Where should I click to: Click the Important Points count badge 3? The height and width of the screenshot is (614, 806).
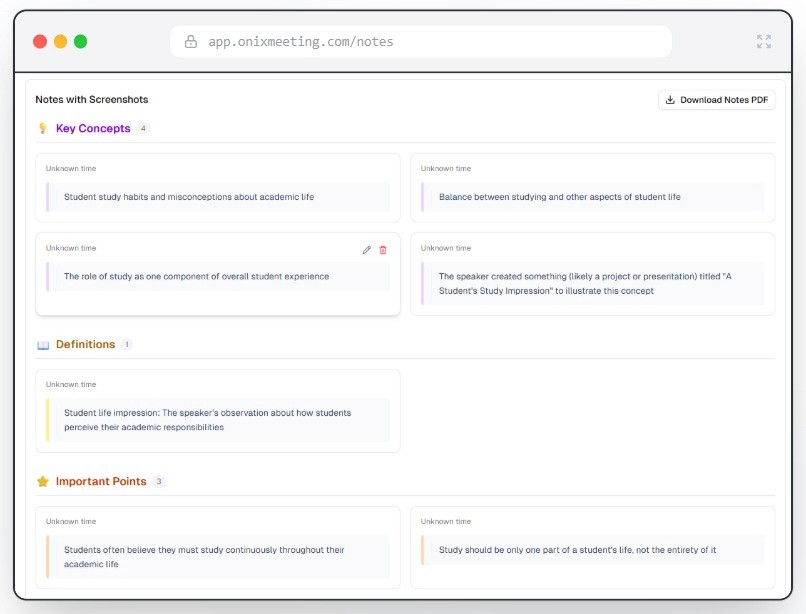[159, 481]
